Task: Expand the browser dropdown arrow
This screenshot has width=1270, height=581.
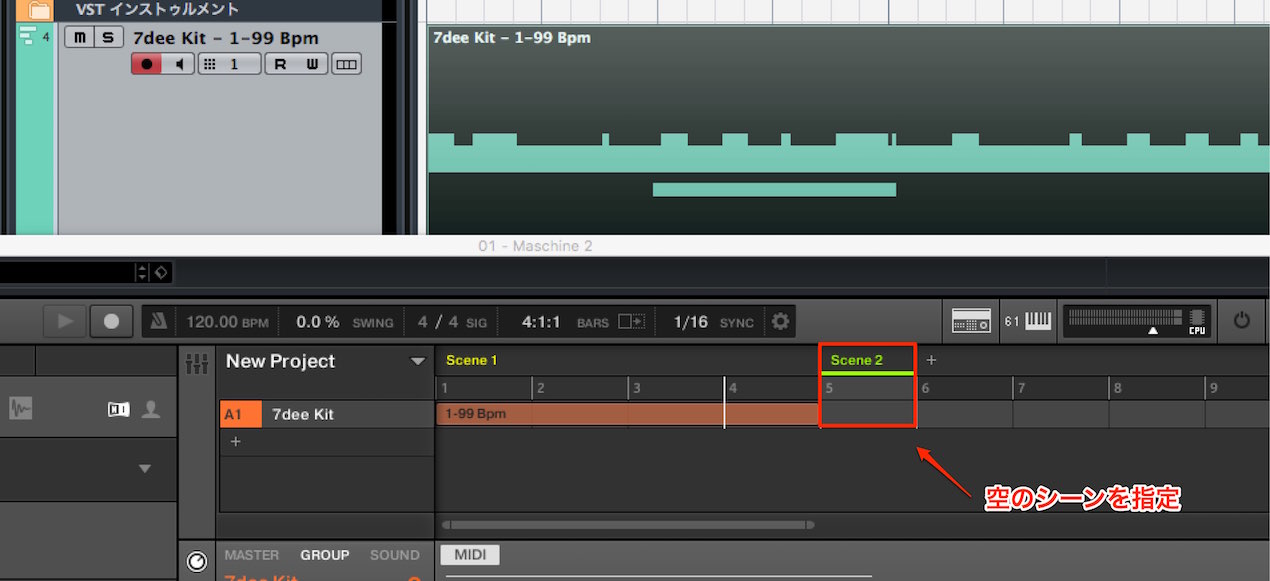Action: coord(145,468)
